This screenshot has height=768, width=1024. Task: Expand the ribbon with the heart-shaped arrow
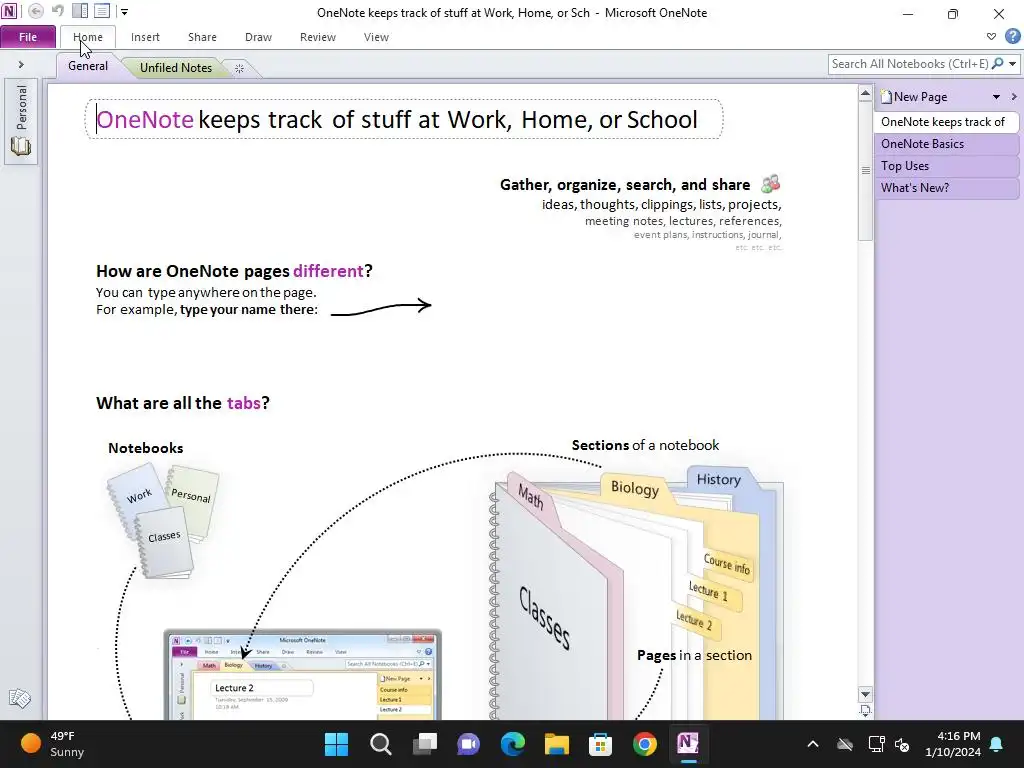[x=991, y=37]
